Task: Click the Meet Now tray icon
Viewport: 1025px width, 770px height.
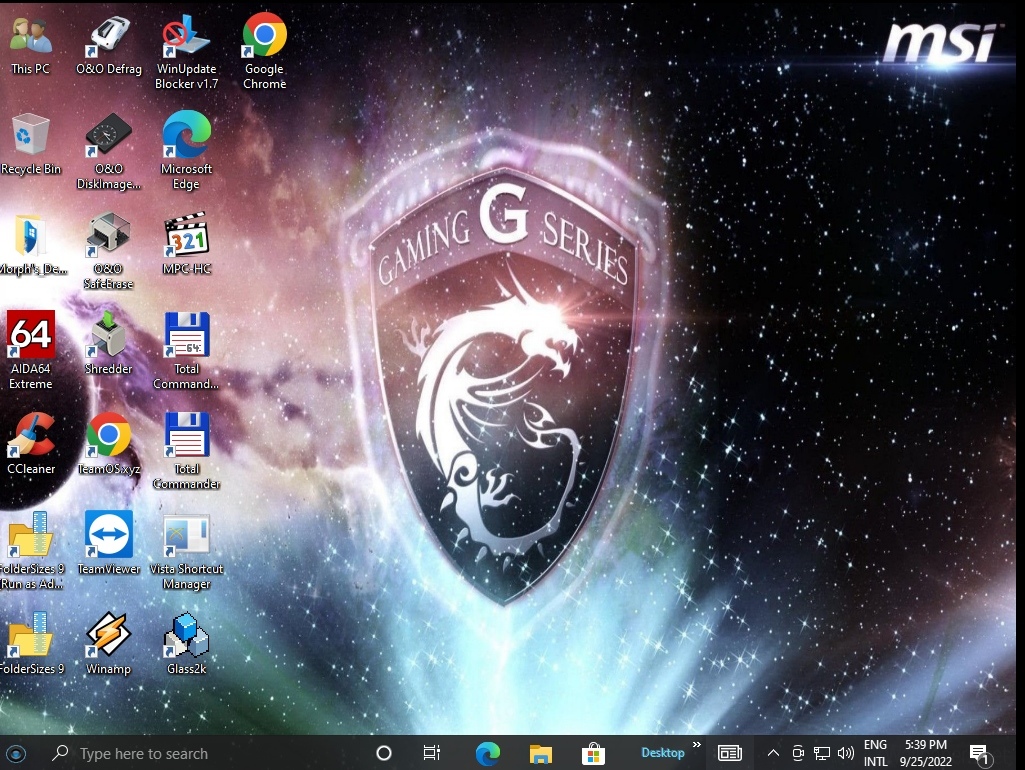Action: click(x=798, y=754)
